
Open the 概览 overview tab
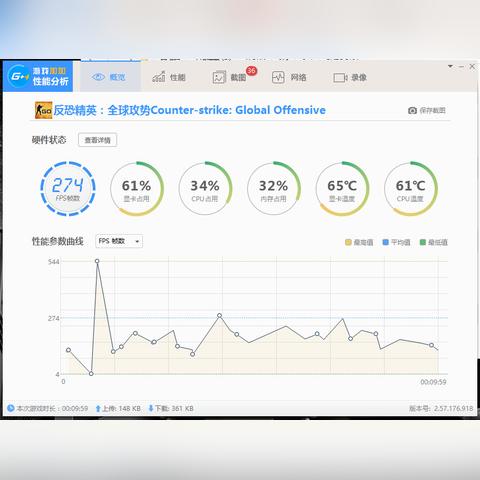[110, 77]
